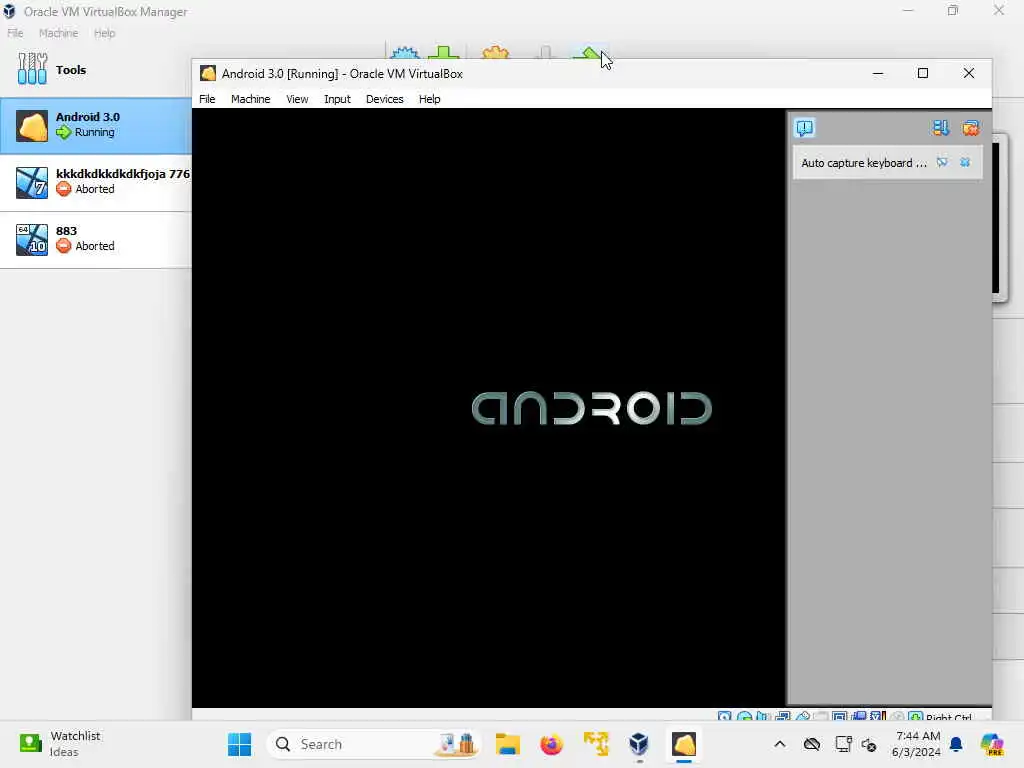Click the Auto capture keyboard message text
The width and height of the screenshot is (1024, 768).
pos(863,163)
